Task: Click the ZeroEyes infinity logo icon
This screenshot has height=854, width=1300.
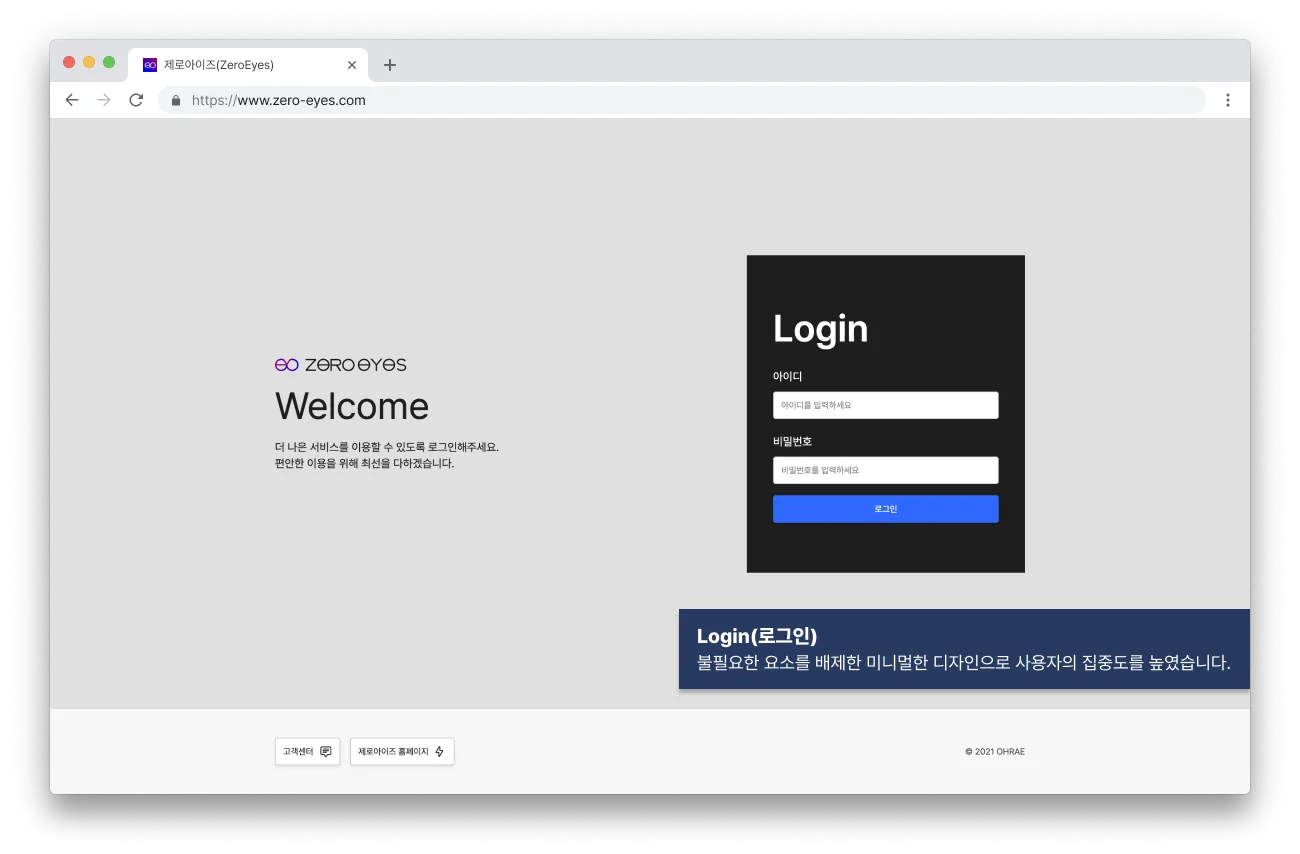Action: point(285,364)
